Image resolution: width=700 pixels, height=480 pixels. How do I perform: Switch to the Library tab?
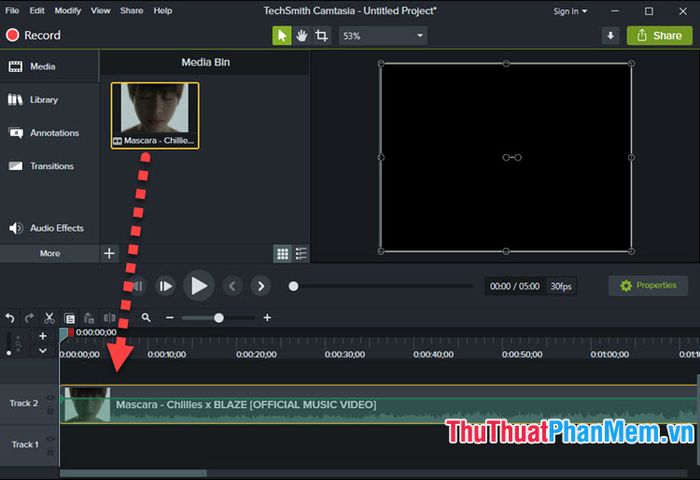tap(49, 100)
